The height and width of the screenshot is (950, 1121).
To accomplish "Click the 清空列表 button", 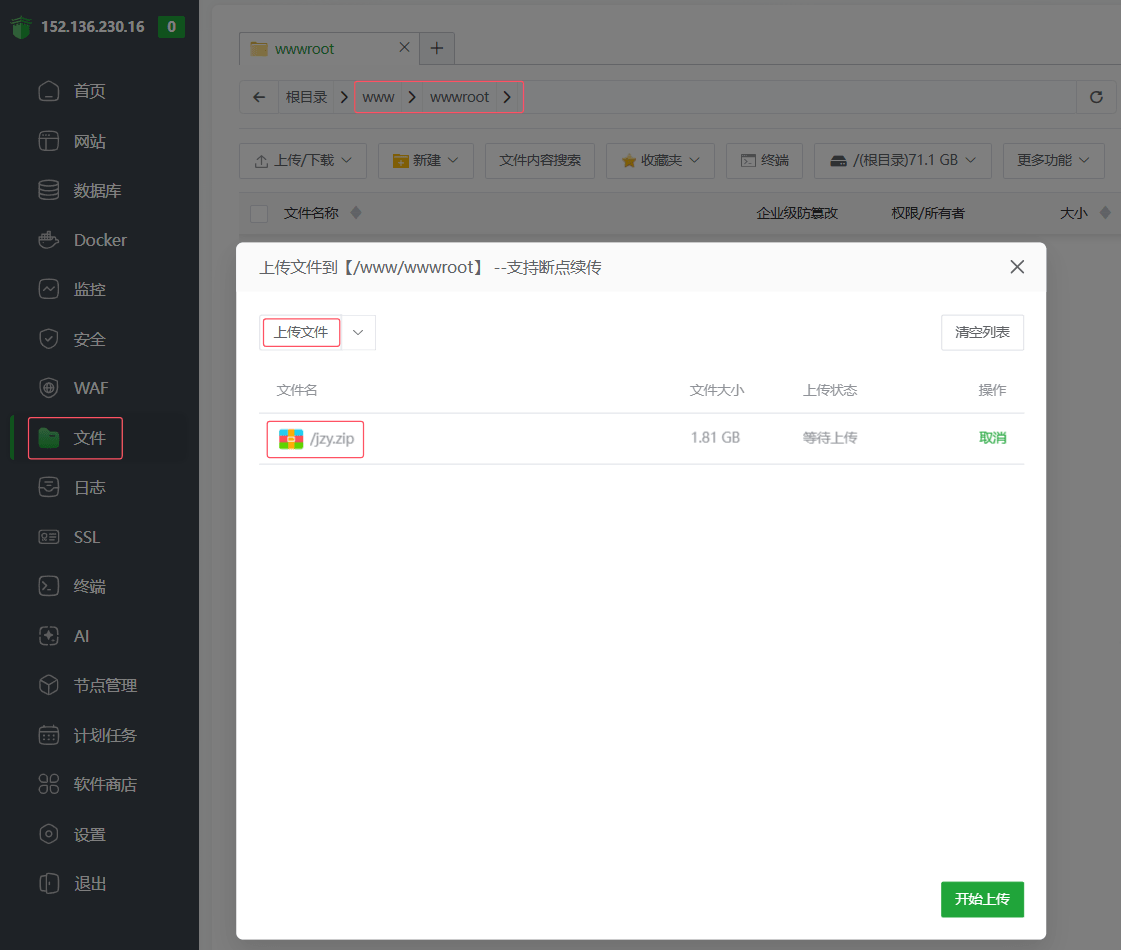I will click(982, 332).
